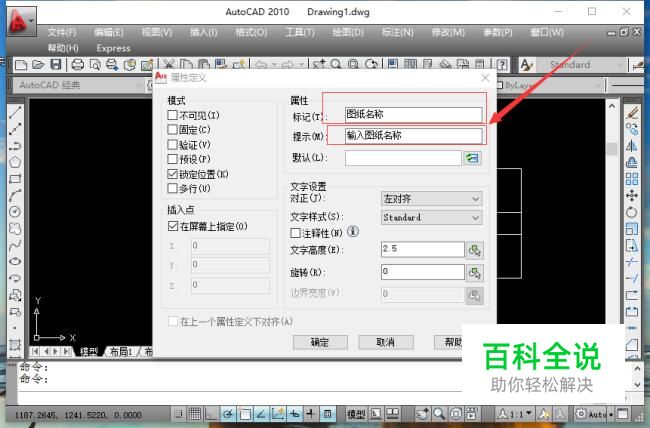Enable the 多行(U) checkbox
650x428 pixels.
[172, 188]
